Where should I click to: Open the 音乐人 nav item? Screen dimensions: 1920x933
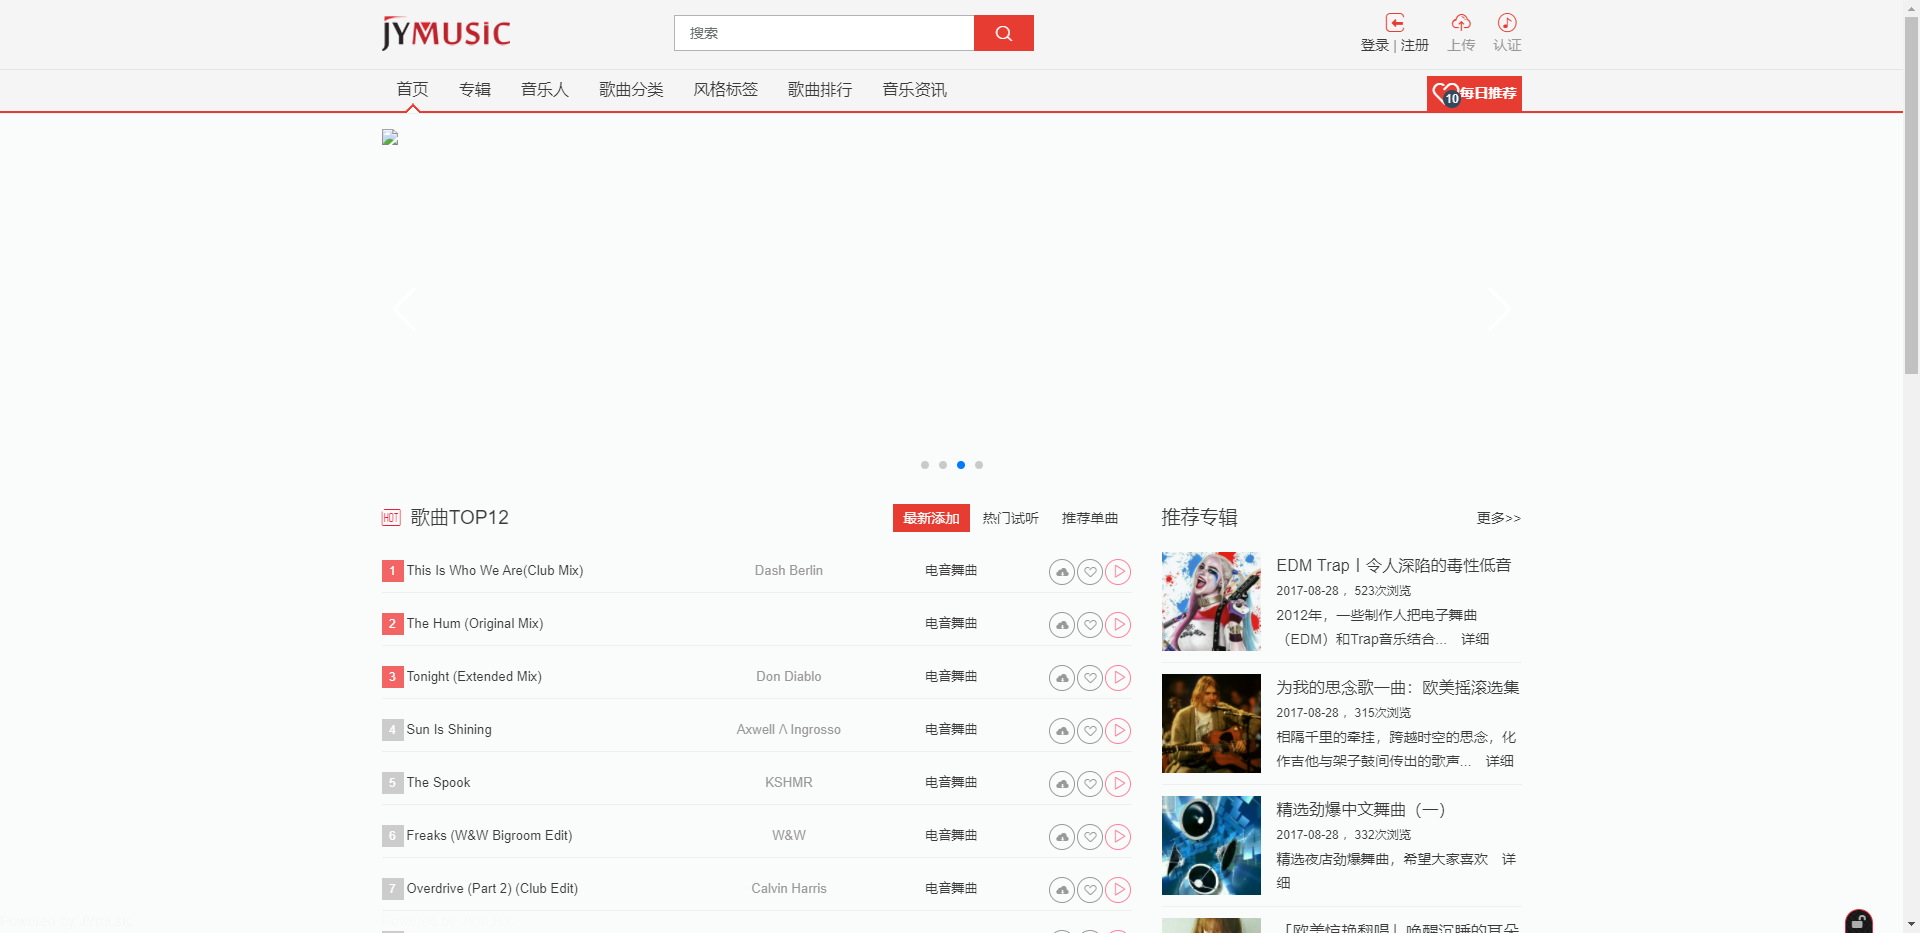tap(545, 90)
